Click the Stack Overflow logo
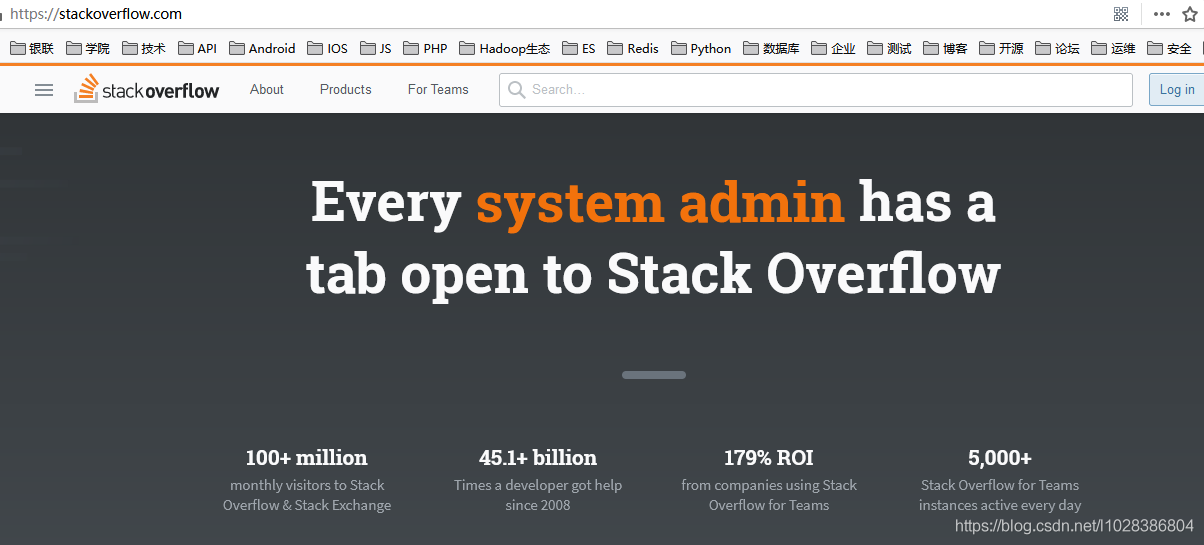This screenshot has height=545, width=1204. coord(147,89)
